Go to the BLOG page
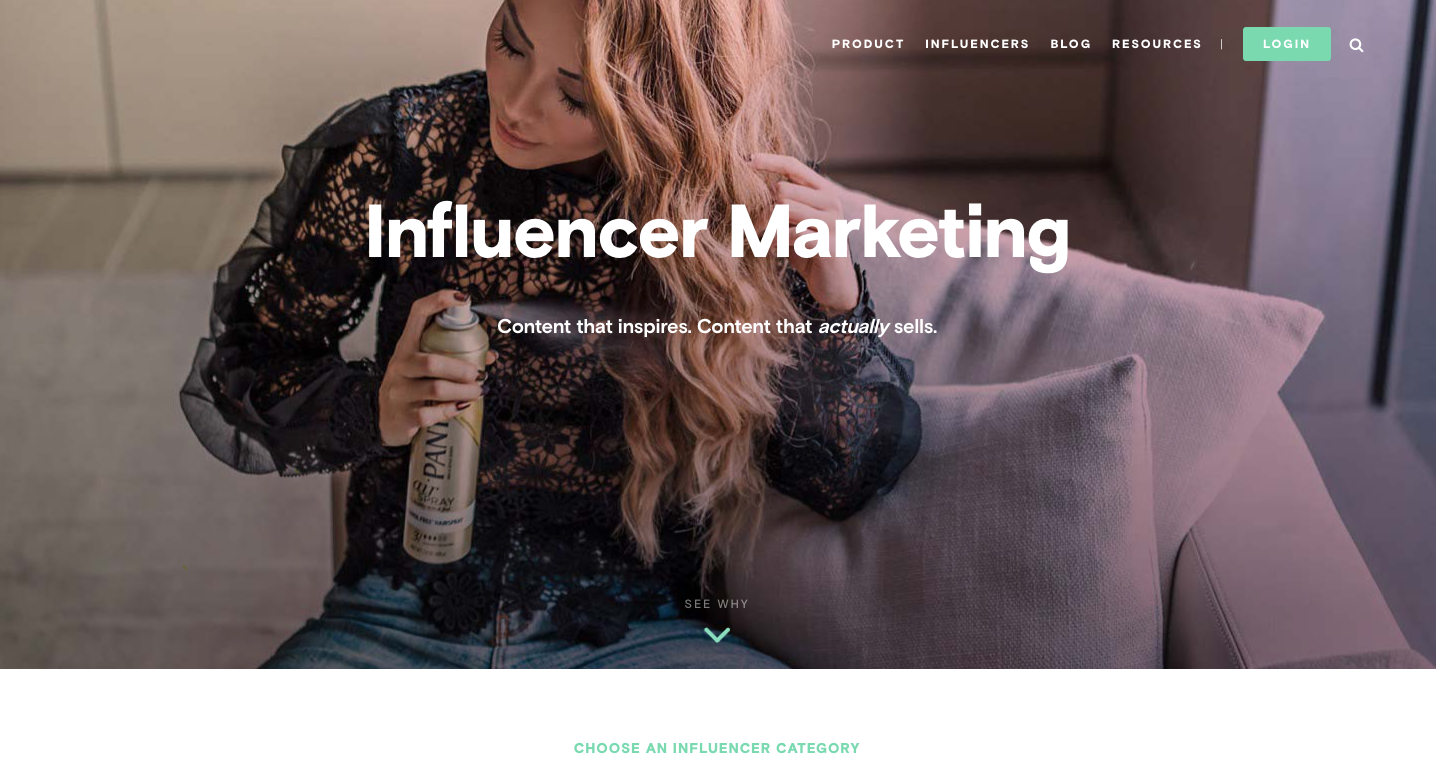 (1070, 44)
